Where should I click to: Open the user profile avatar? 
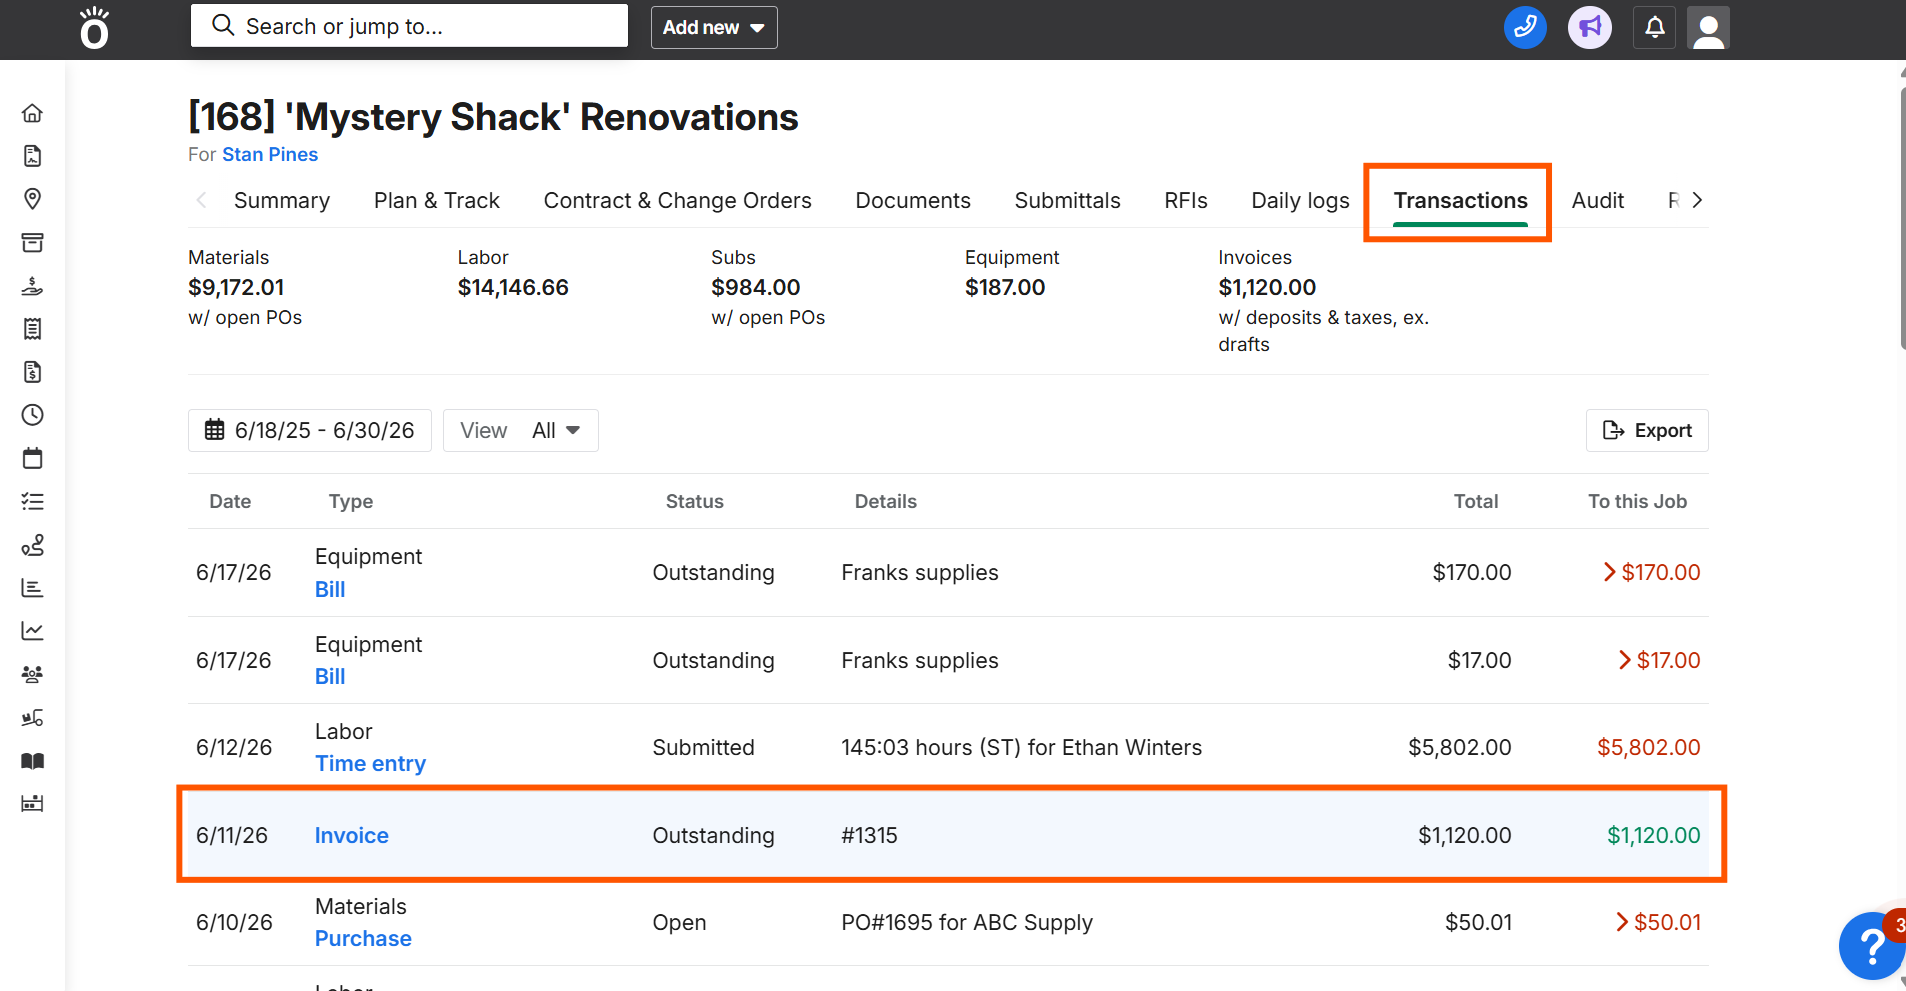[x=1708, y=27]
